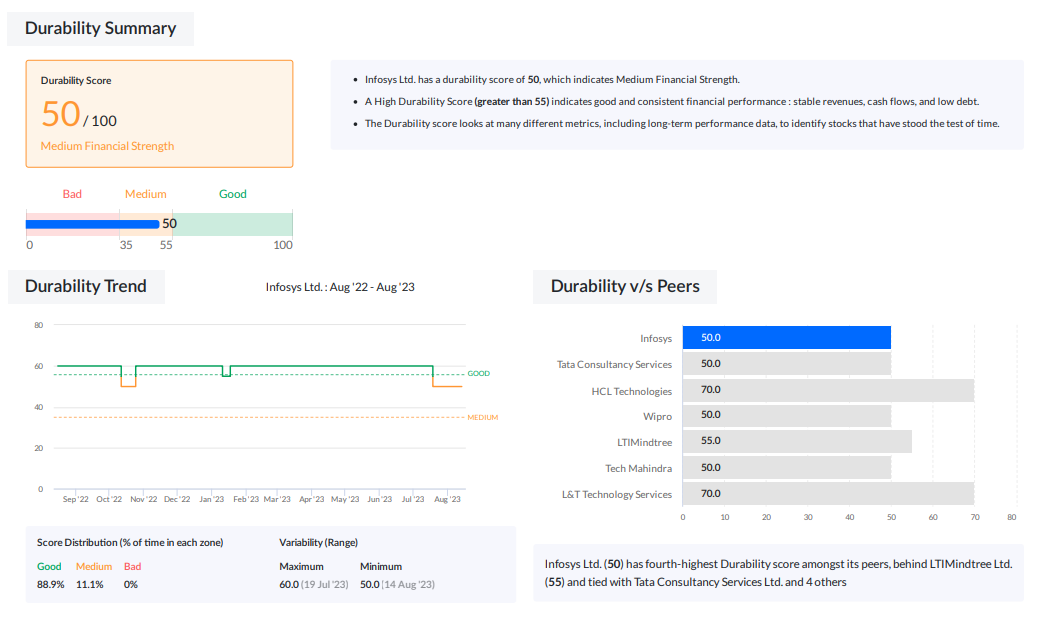Click the Durability Score card value 50
1048x619 pixels.
click(x=61, y=114)
